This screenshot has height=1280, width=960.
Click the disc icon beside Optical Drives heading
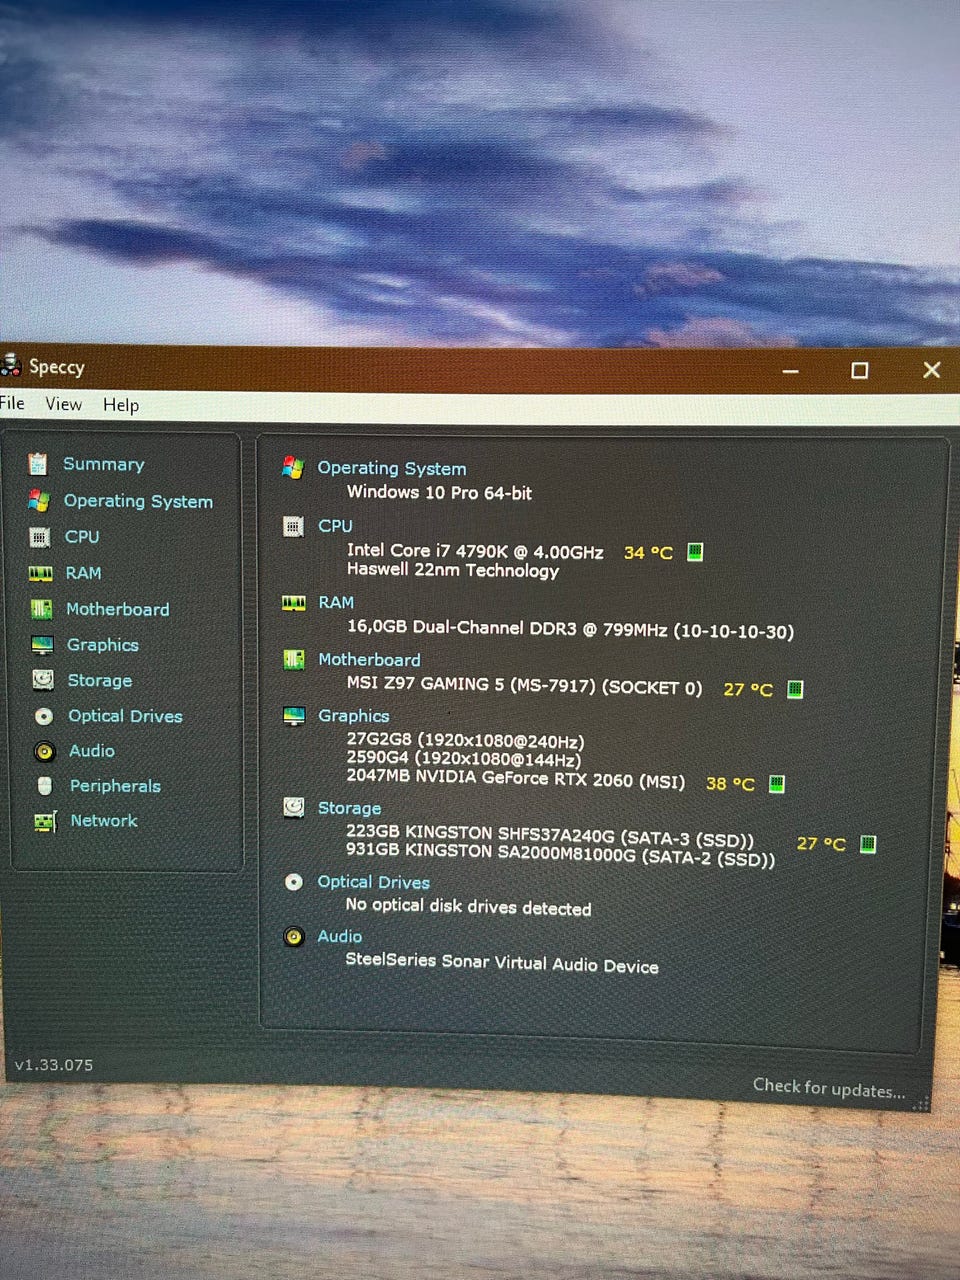tap(293, 882)
